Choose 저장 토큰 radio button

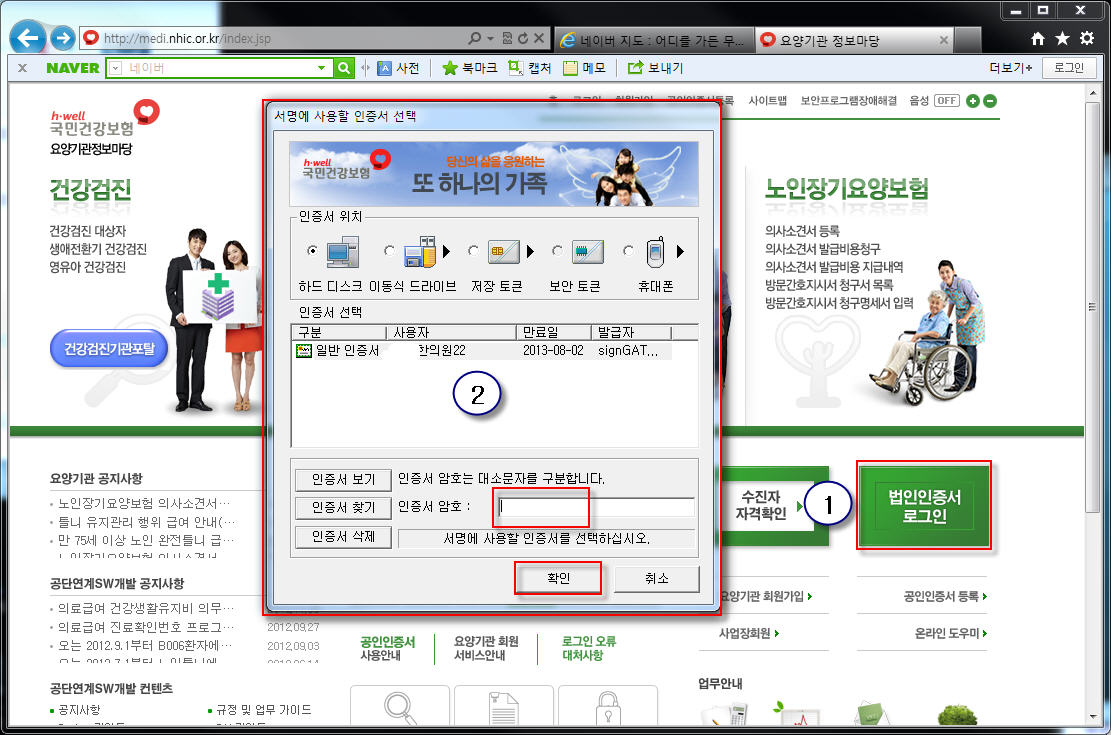[x=473, y=250]
